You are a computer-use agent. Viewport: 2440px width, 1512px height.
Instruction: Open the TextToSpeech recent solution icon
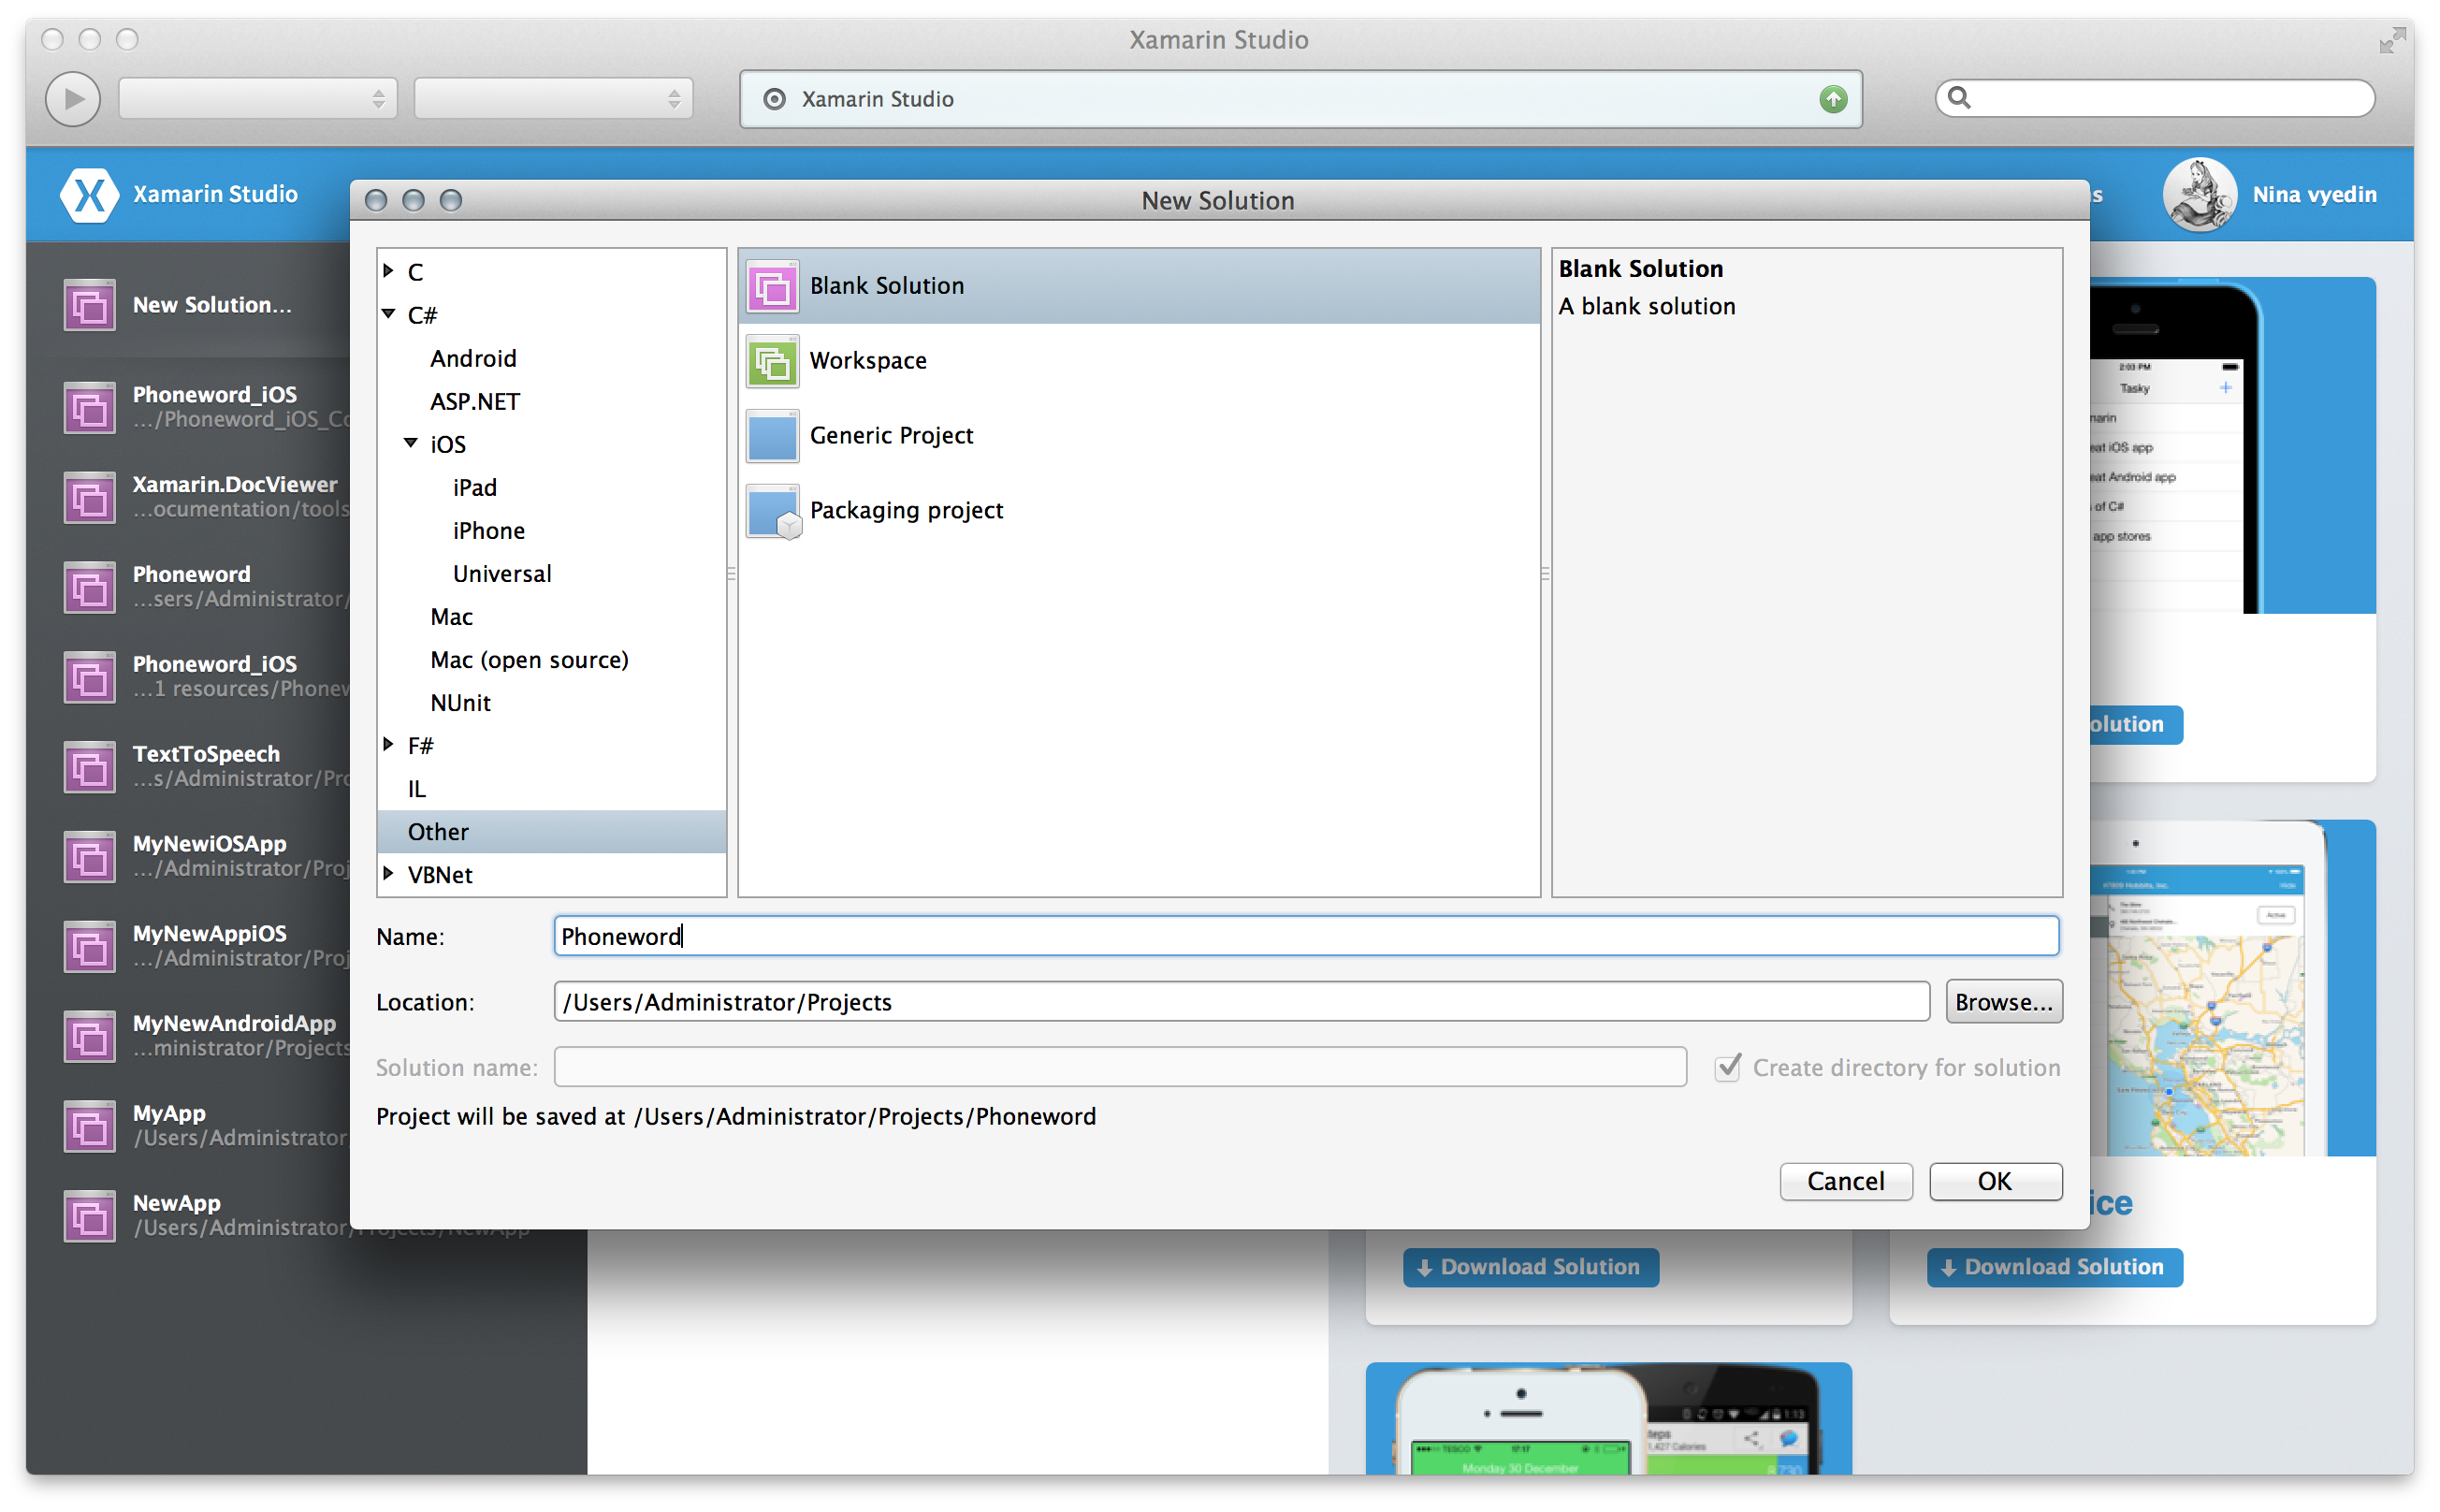89,767
